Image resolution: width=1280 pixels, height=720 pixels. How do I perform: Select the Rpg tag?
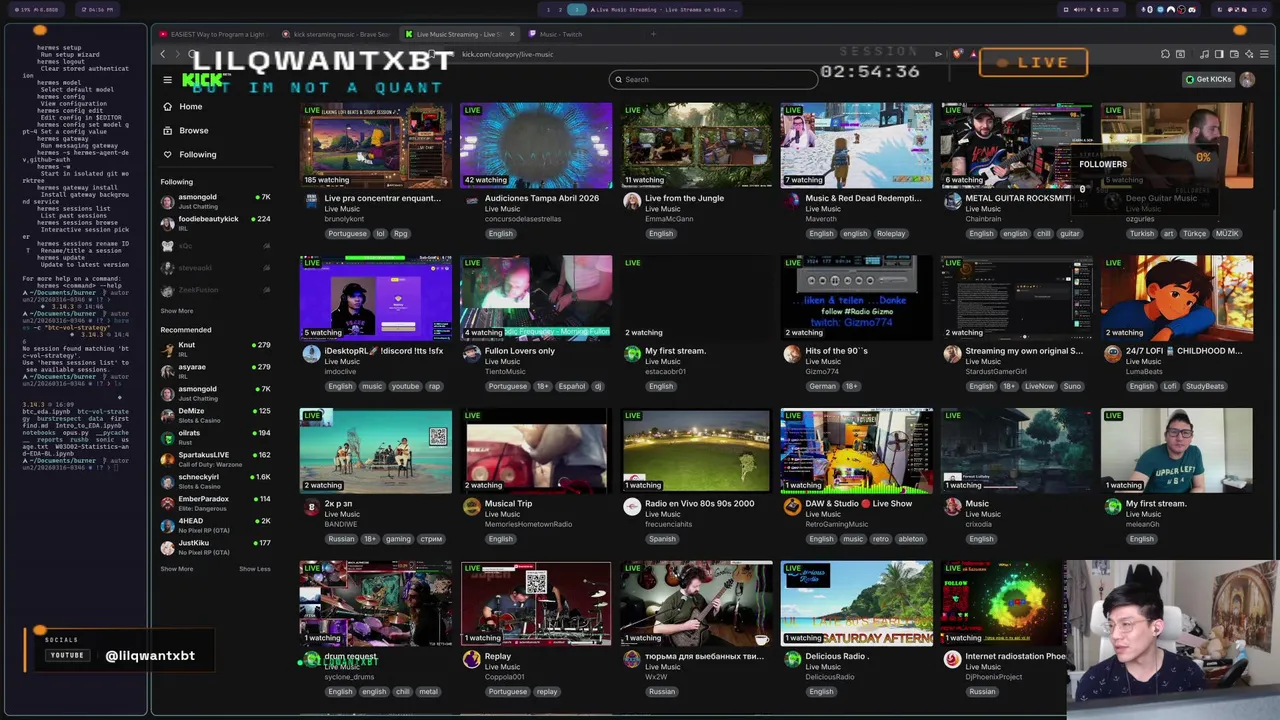pyautogui.click(x=400, y=234)
